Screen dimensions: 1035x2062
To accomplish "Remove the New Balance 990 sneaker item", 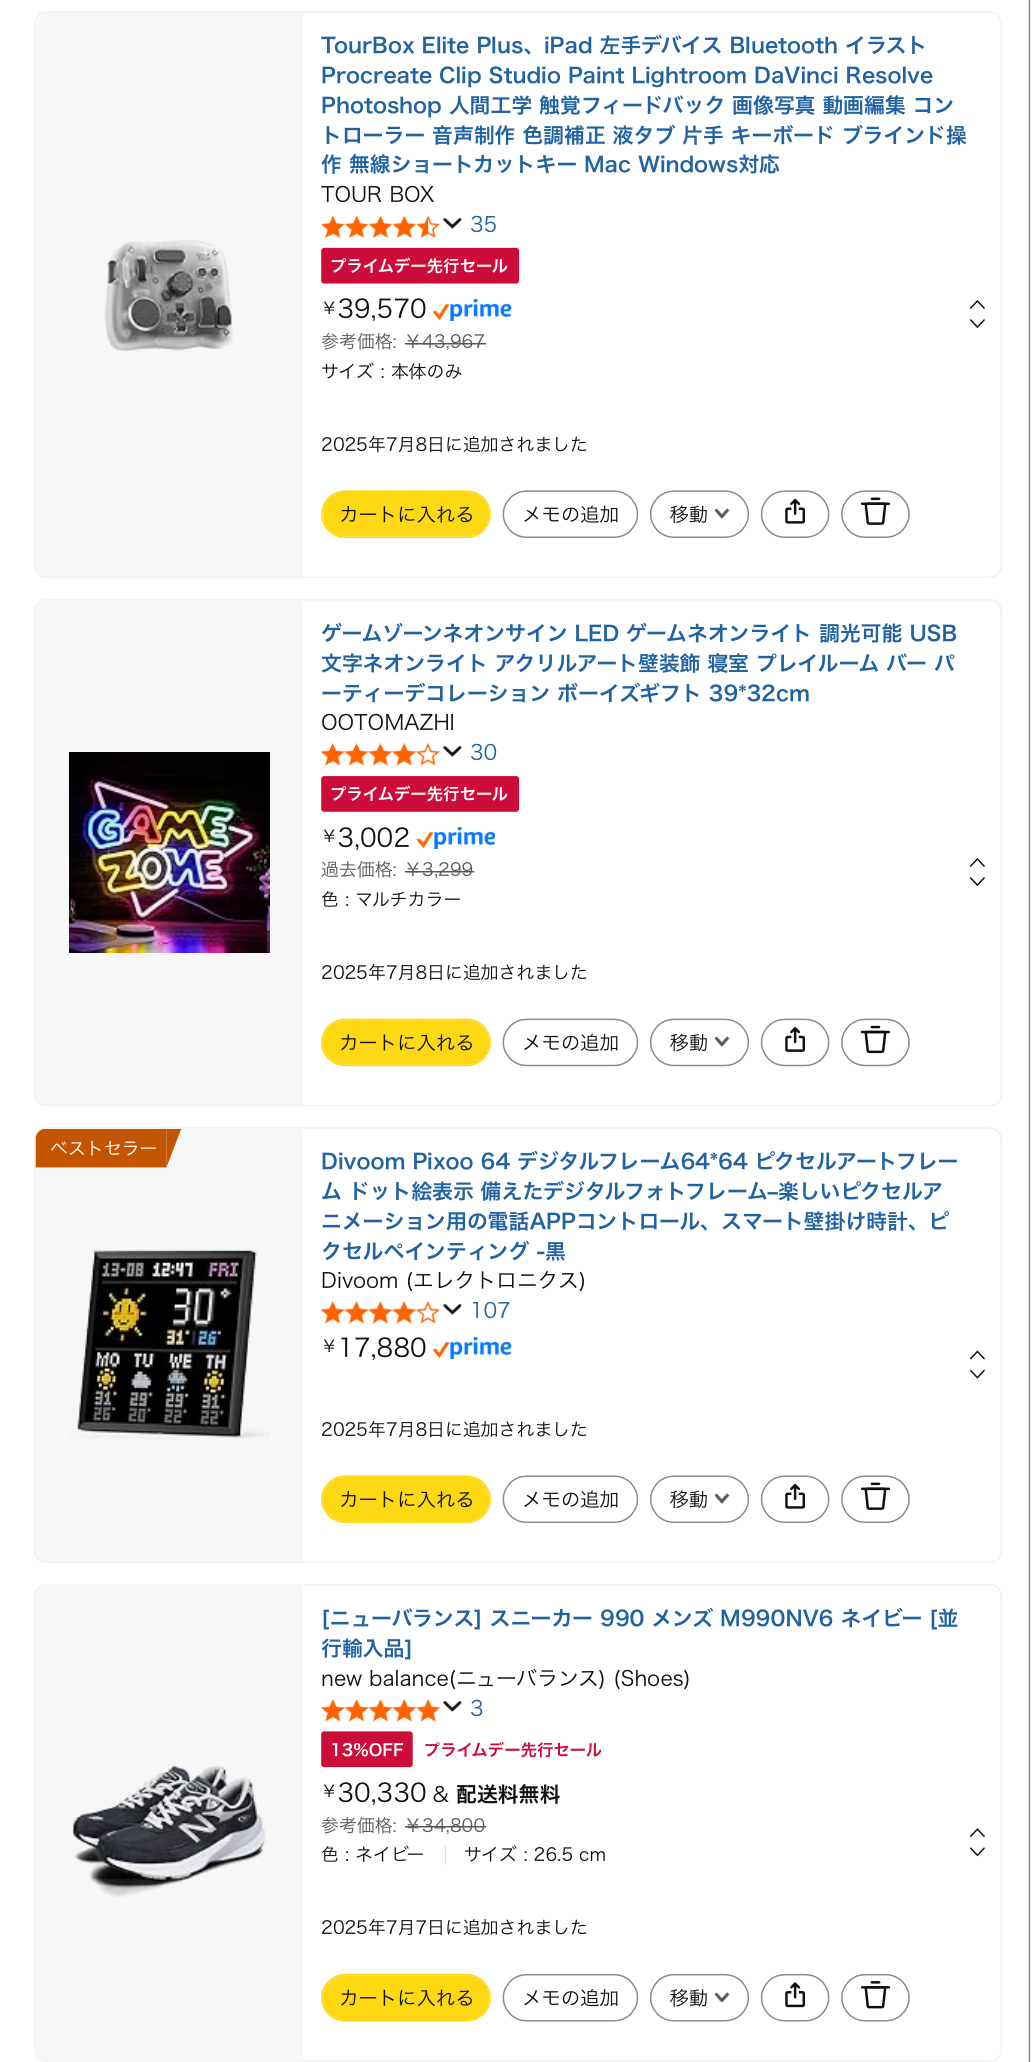I will pyautogui.click(x=875, y=1997).
